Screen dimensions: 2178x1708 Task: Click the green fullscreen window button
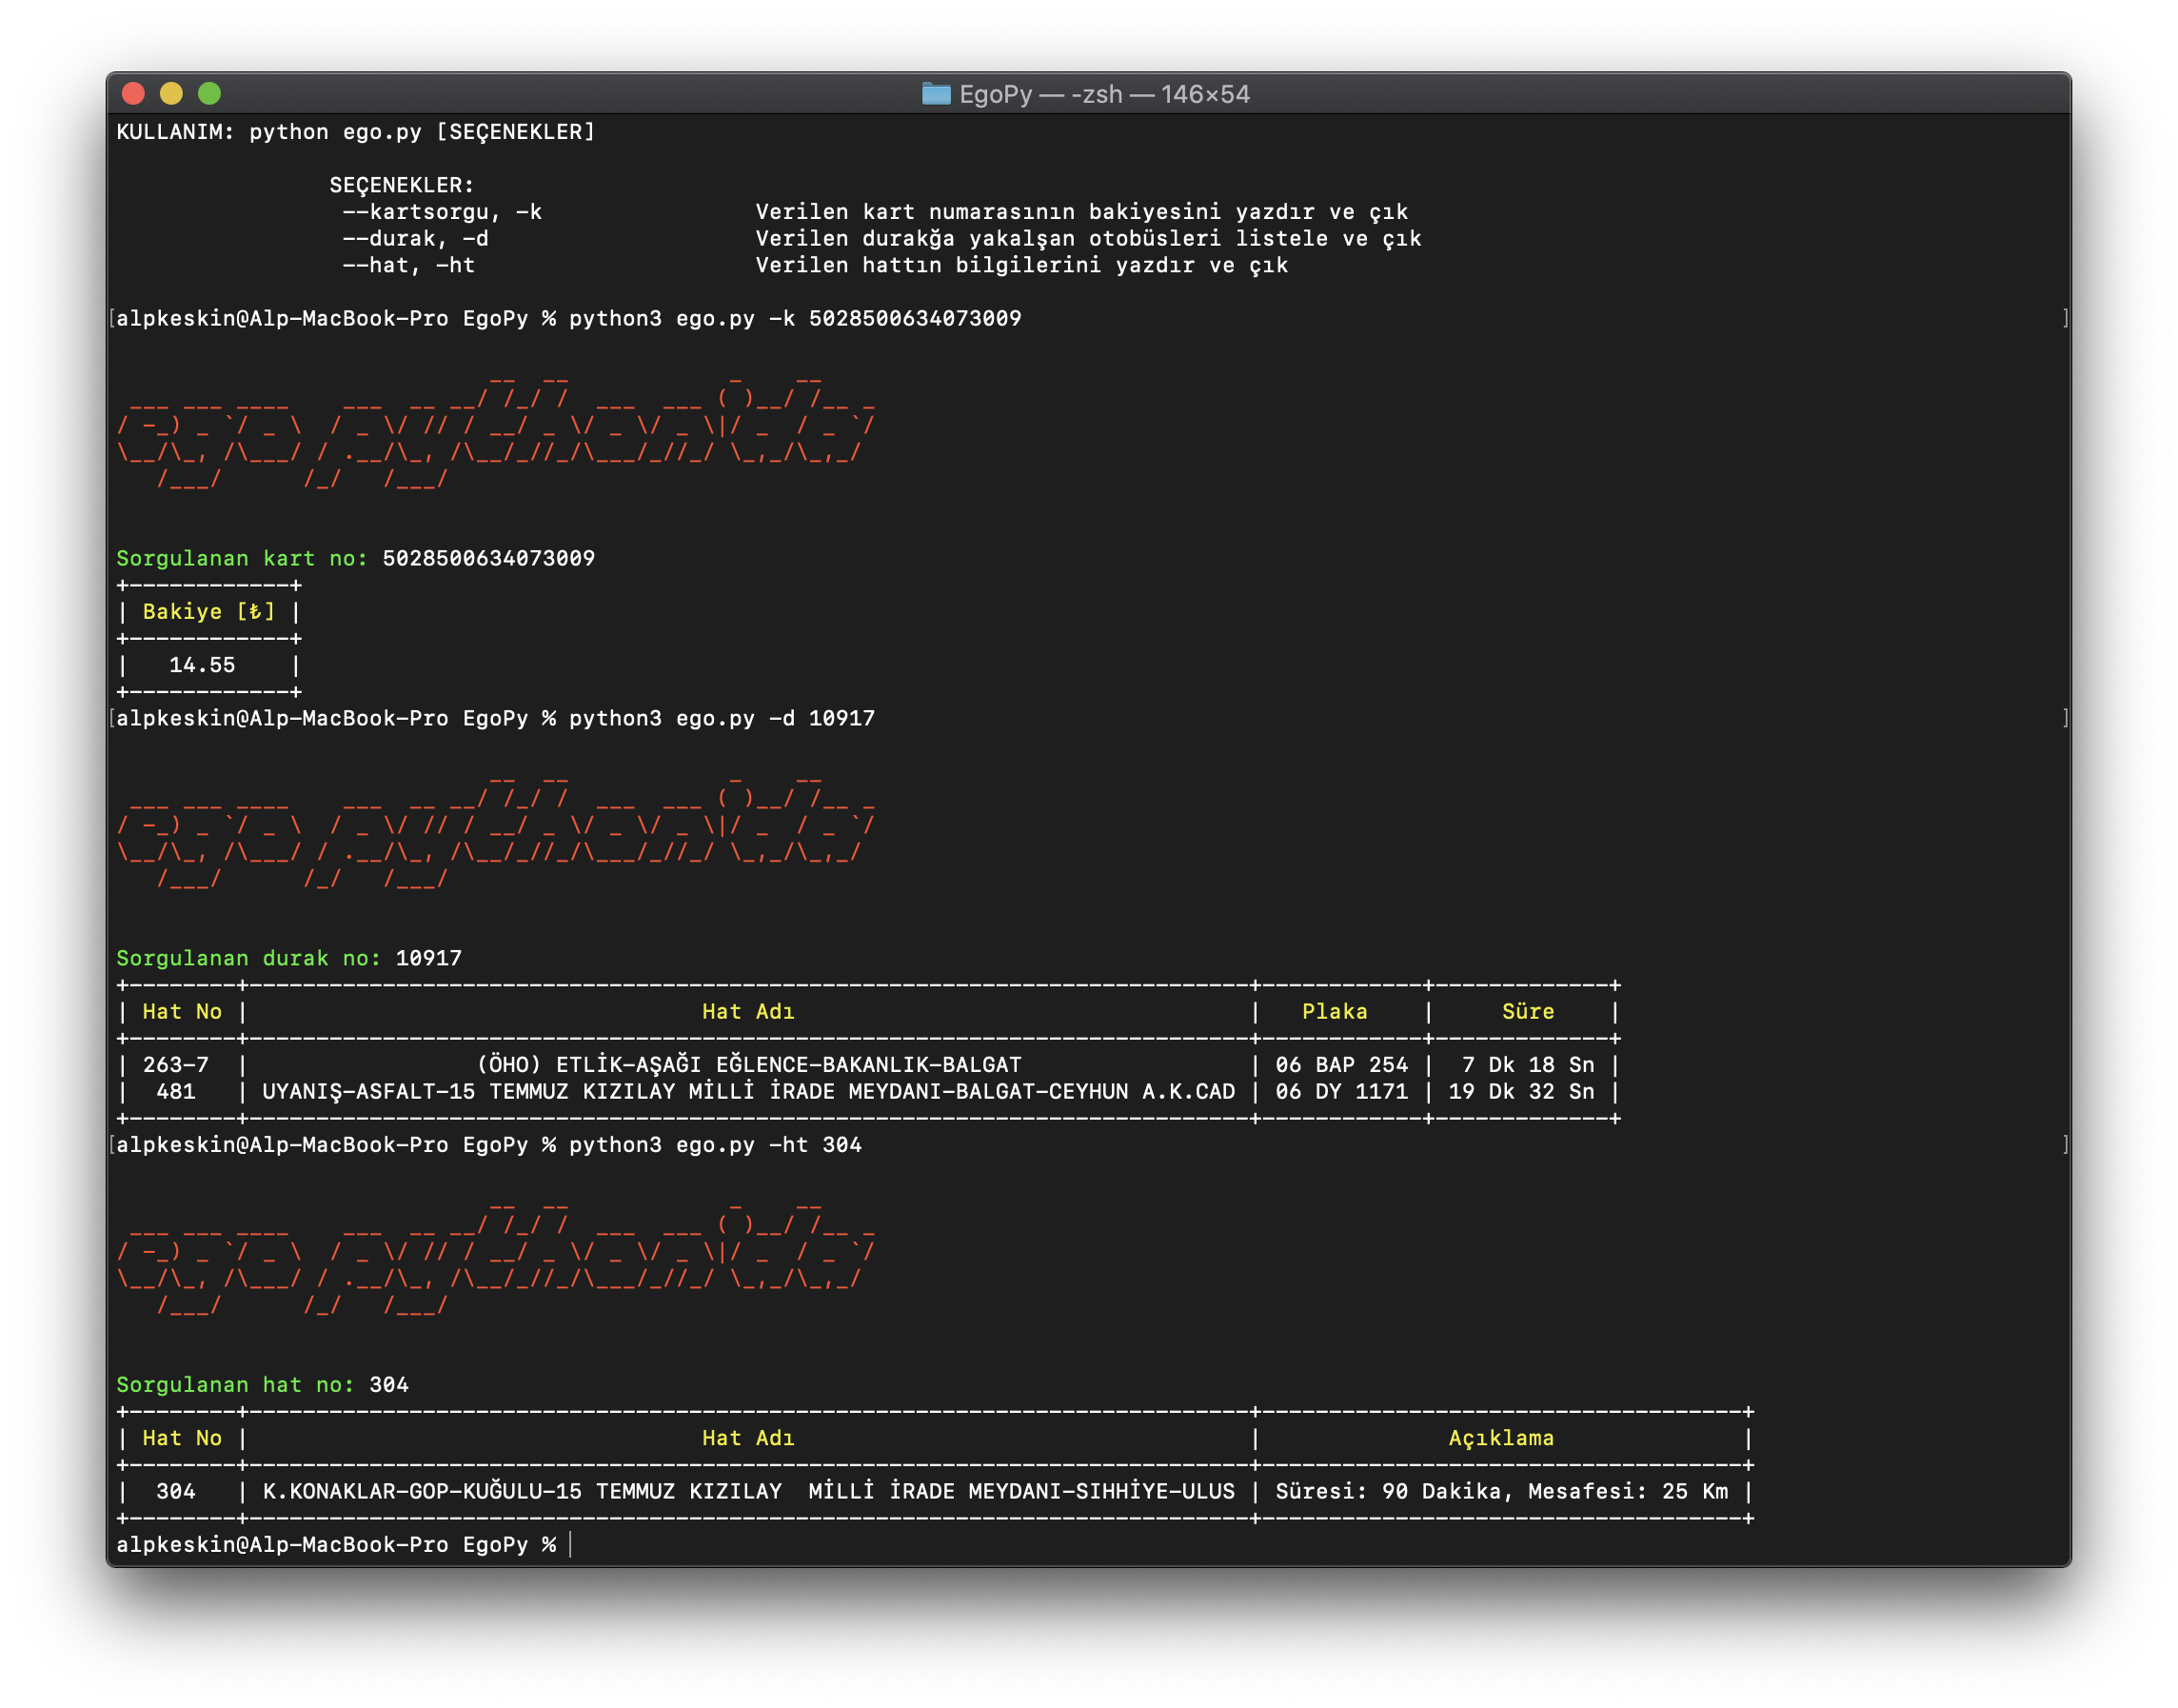[x=209, y=94]
